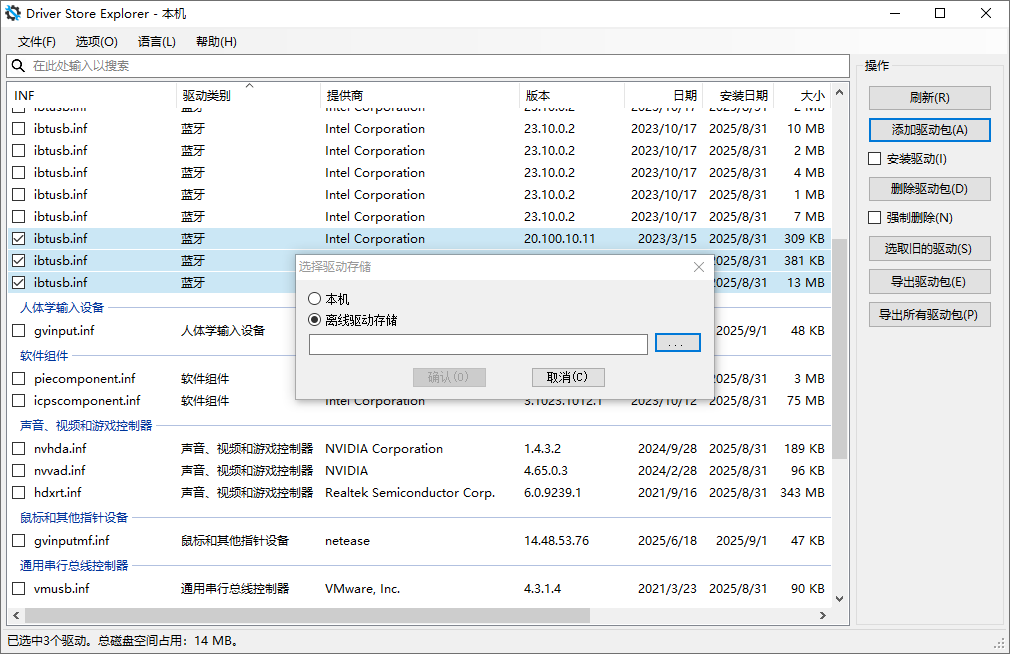1010x654 pixels.
Task: Select the 离线驱动存储 radio button
Action: point(316,322)
